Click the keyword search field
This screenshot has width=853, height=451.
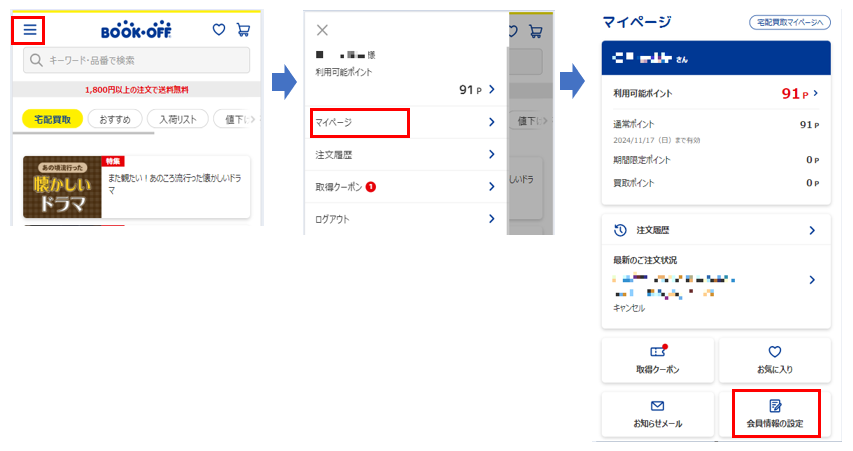[x=137, y=61]
